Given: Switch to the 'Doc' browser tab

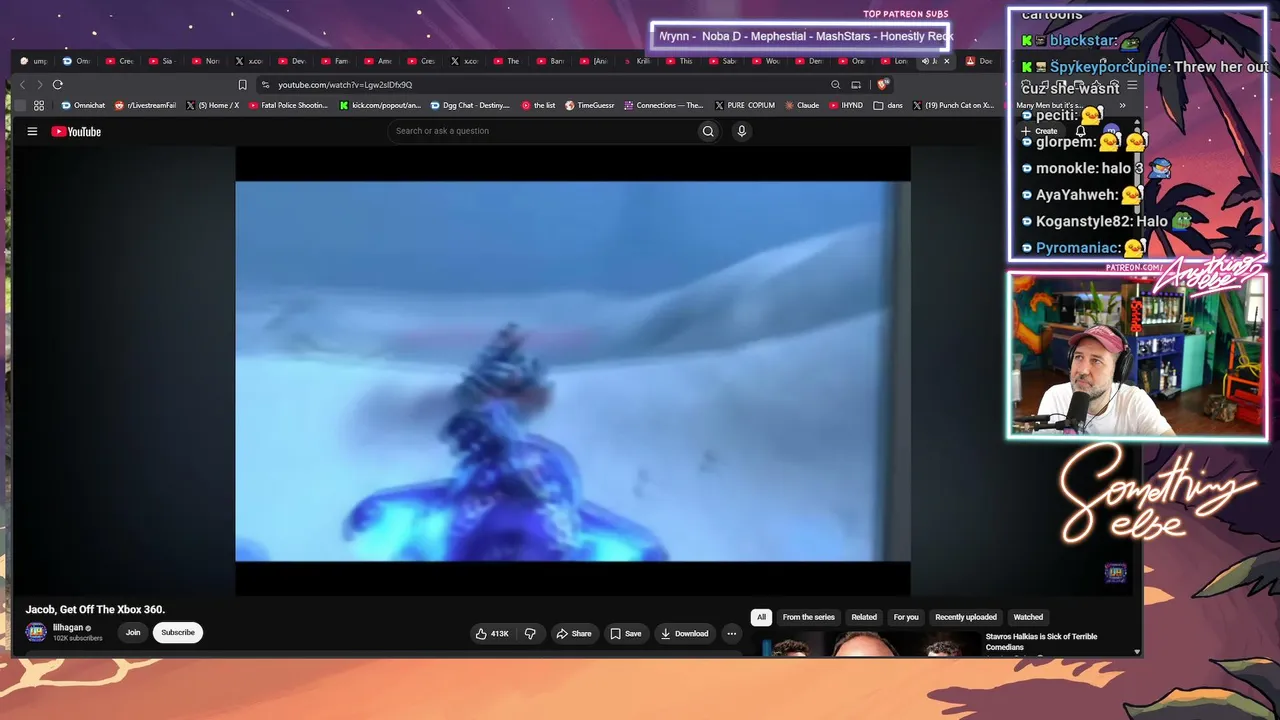Looking at the screenshot, I should 979,61.
